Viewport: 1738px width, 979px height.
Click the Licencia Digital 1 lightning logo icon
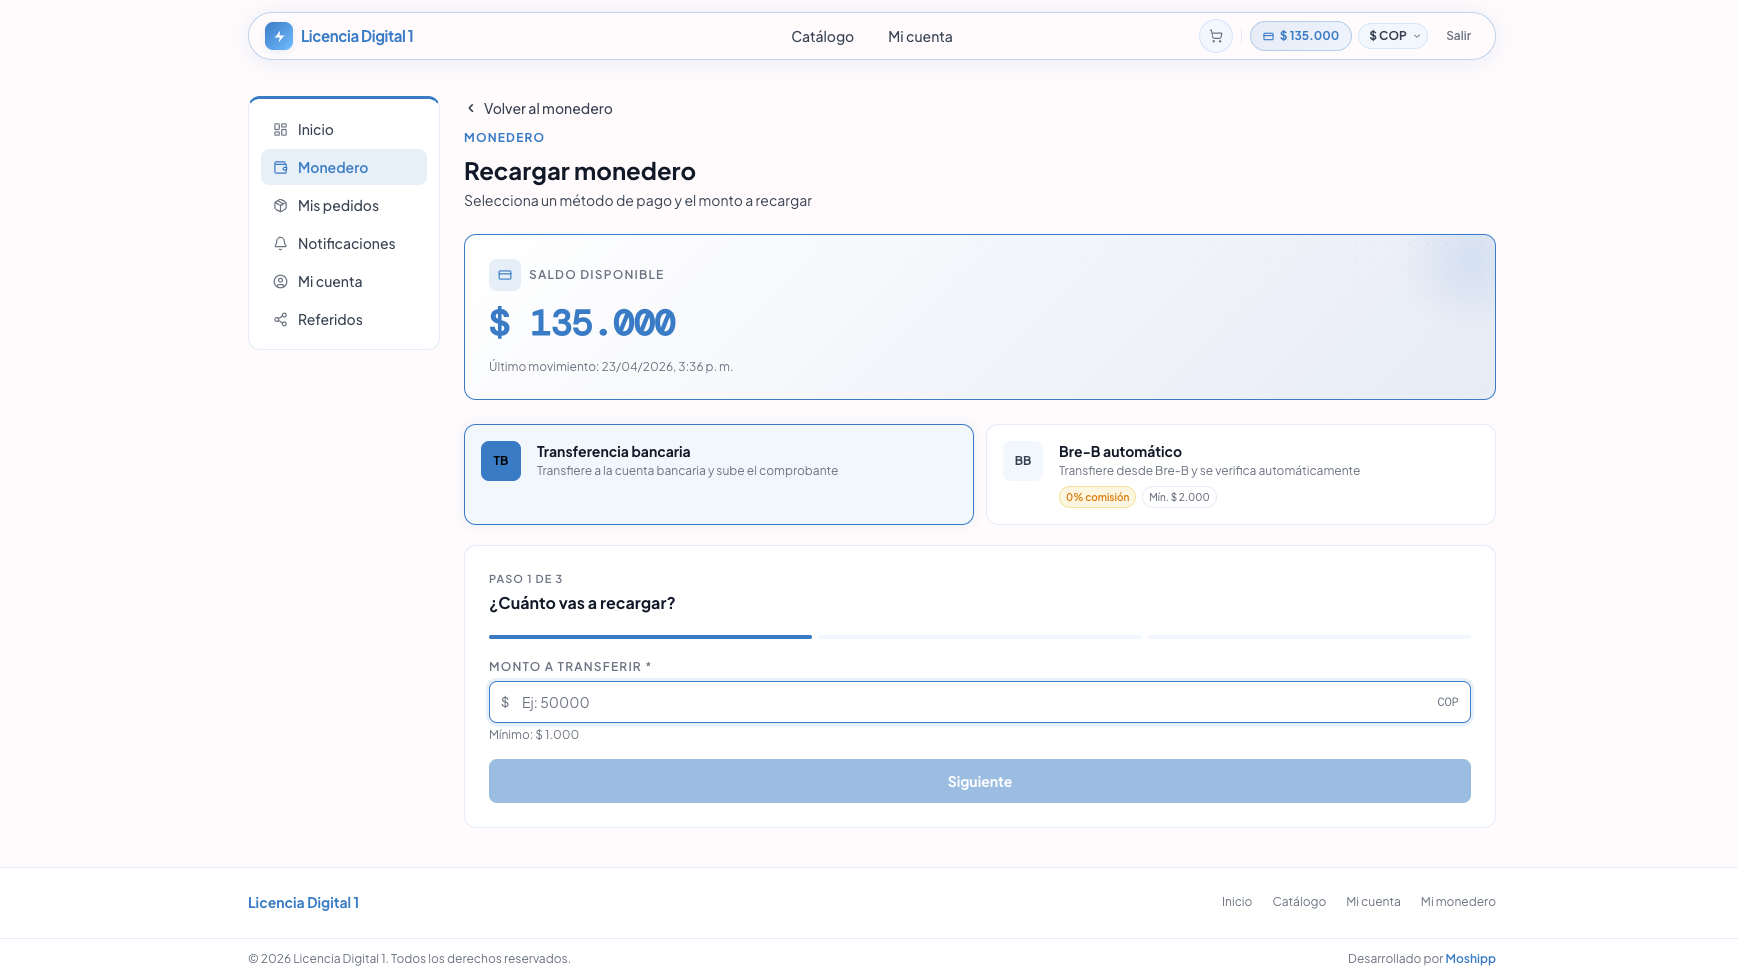pyautogui.click(x=279, y=36)
